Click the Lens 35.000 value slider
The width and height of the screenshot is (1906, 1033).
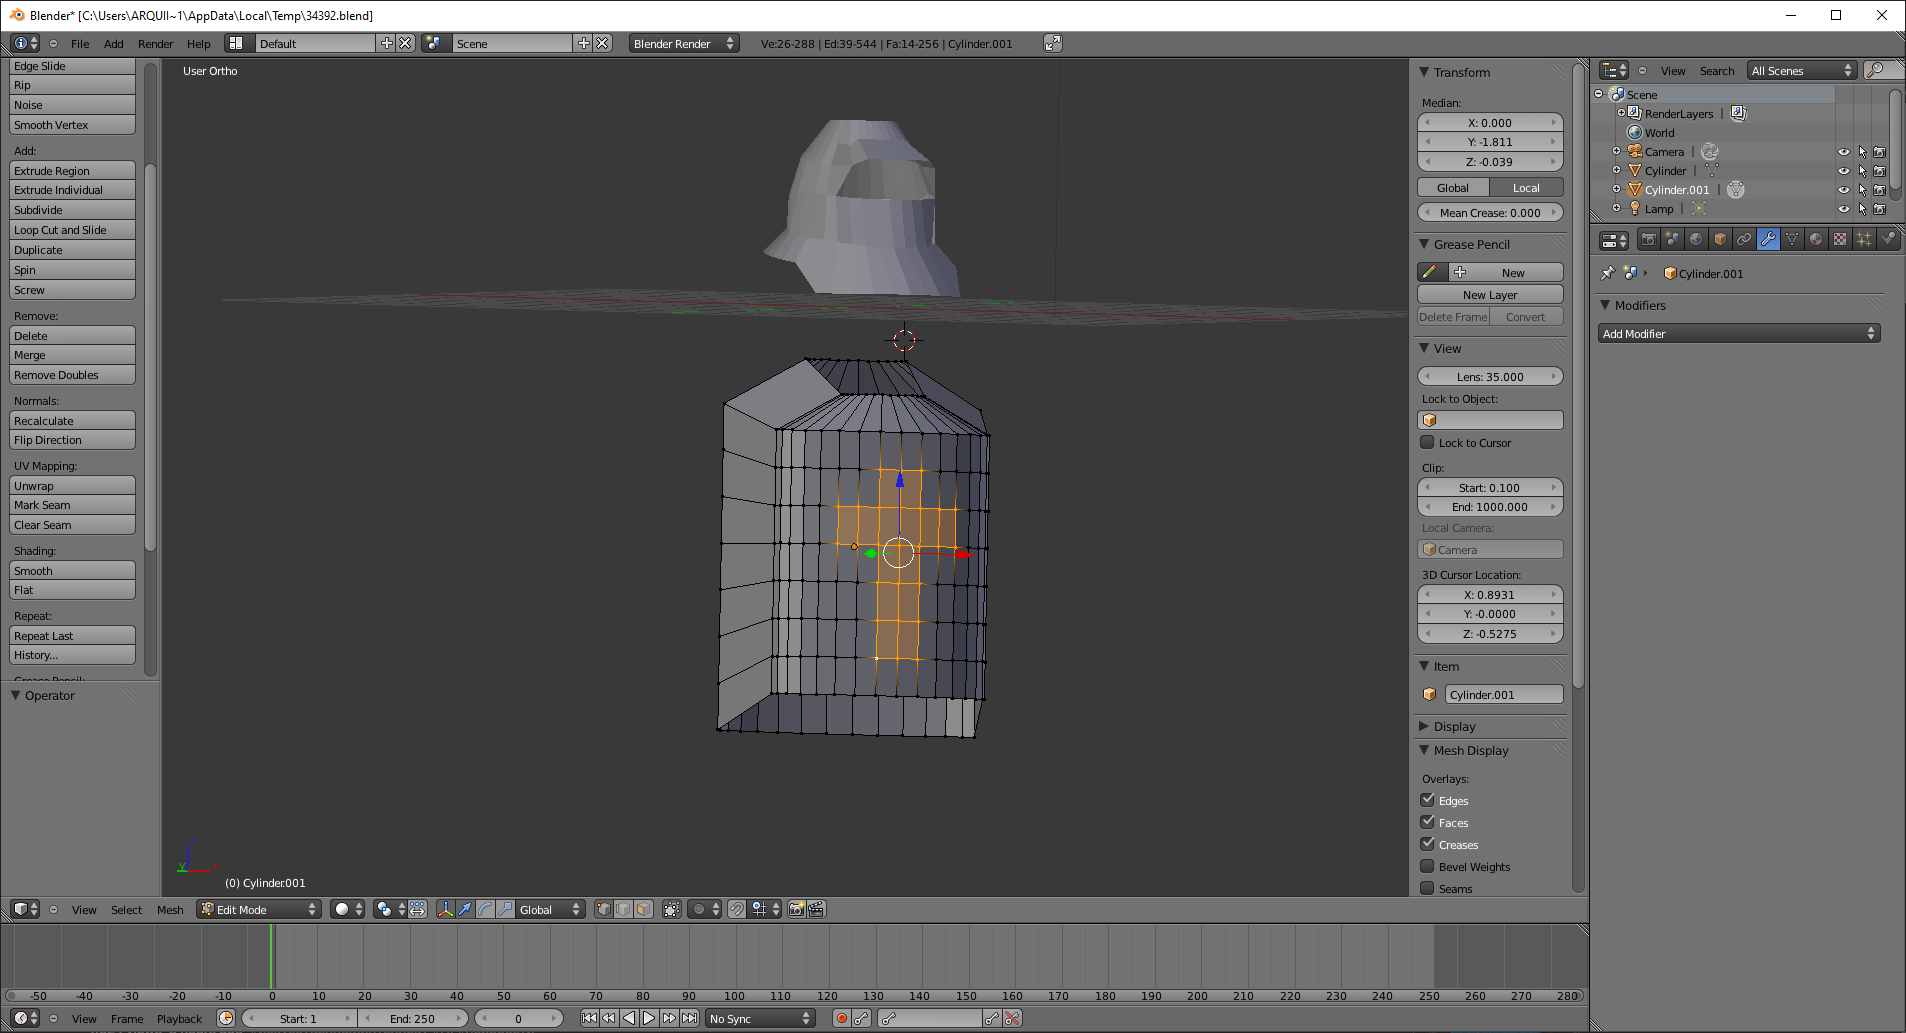(1489, 377)
